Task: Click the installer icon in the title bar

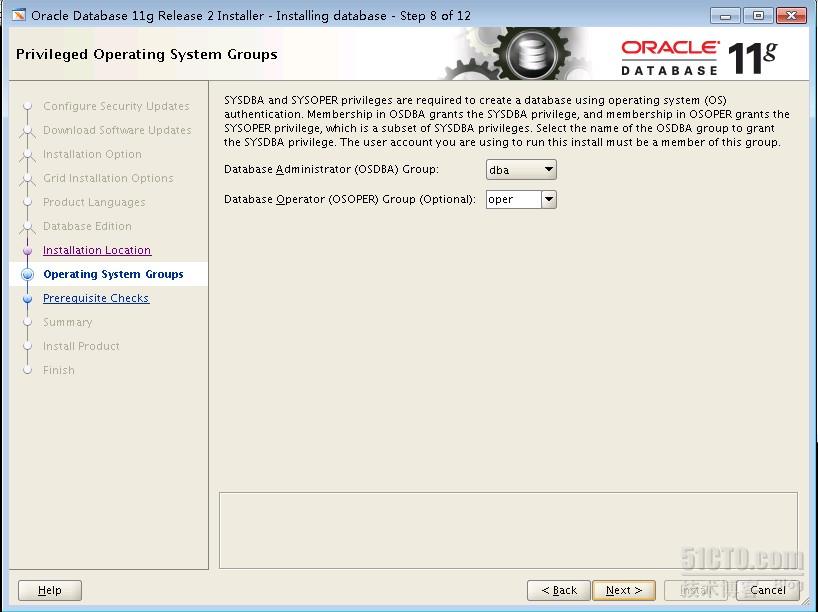Action: 18,15
